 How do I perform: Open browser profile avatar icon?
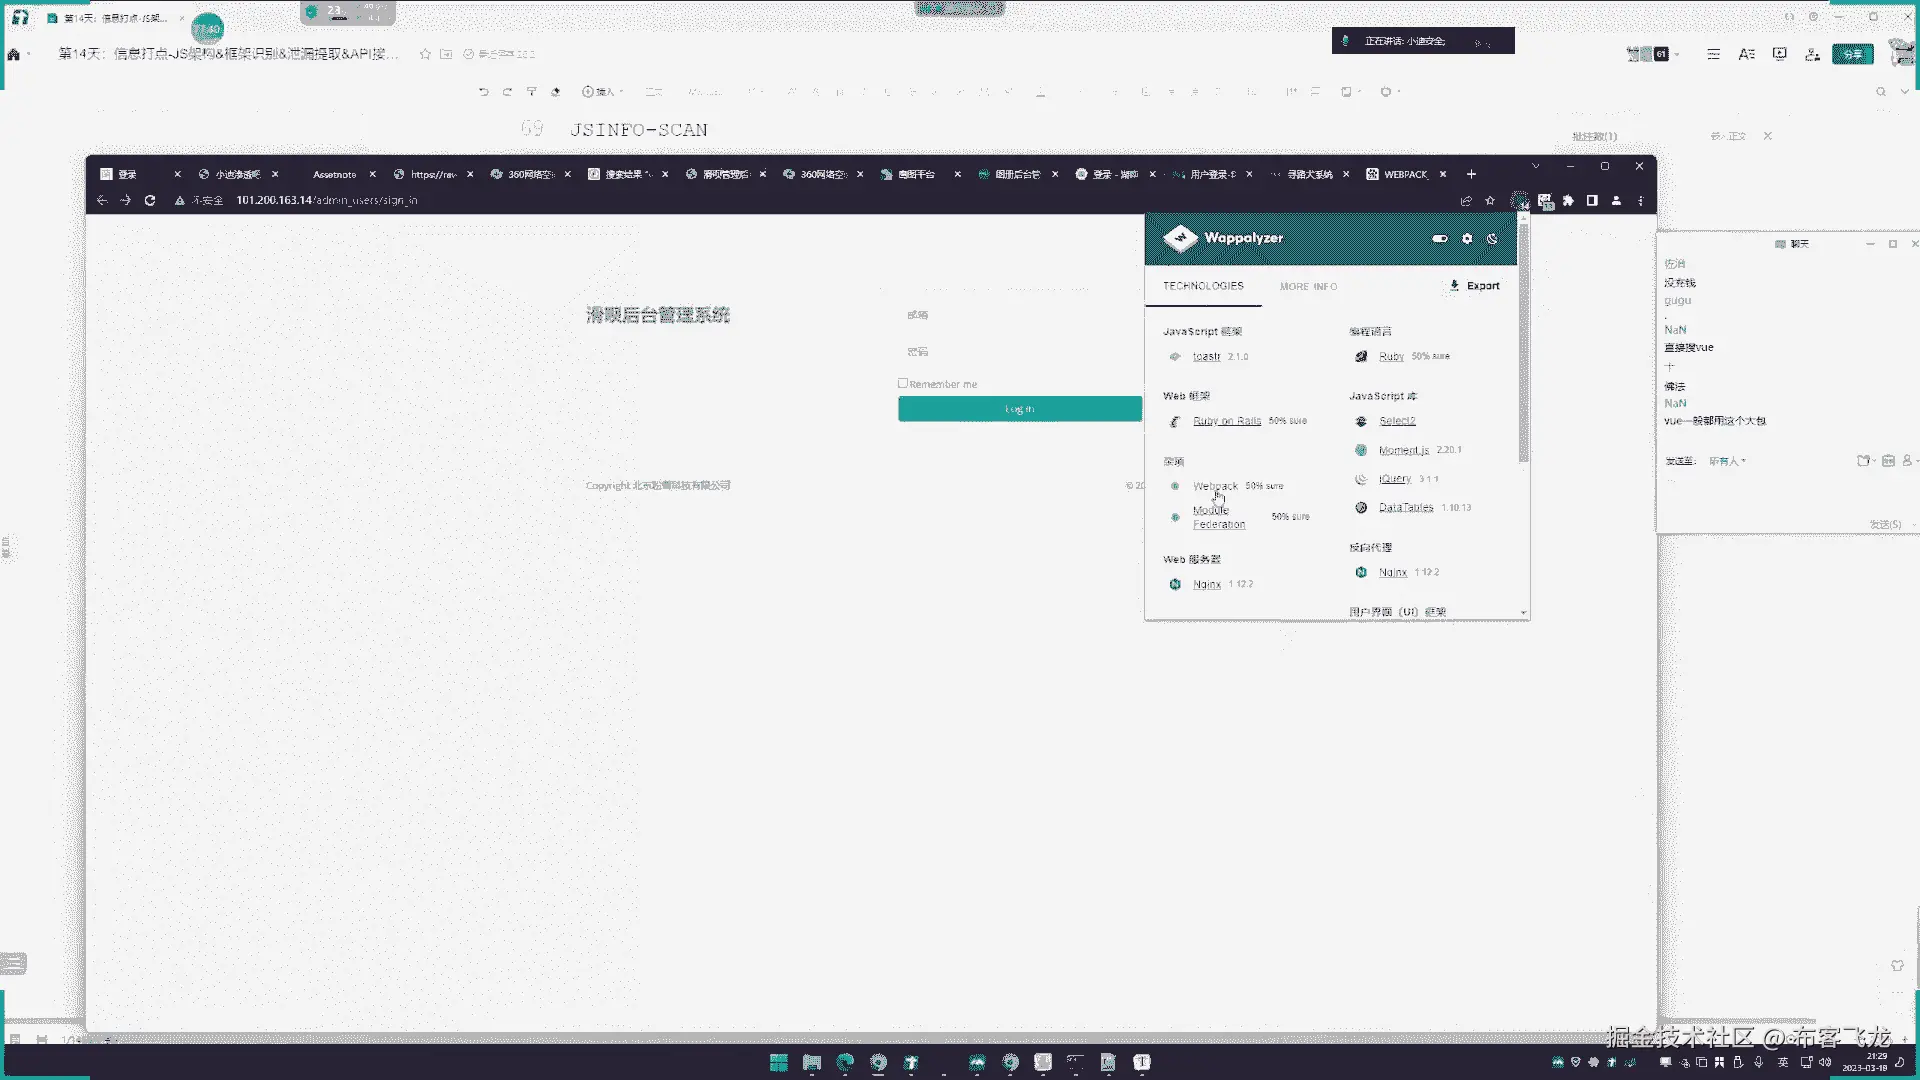click(1616, 201)
